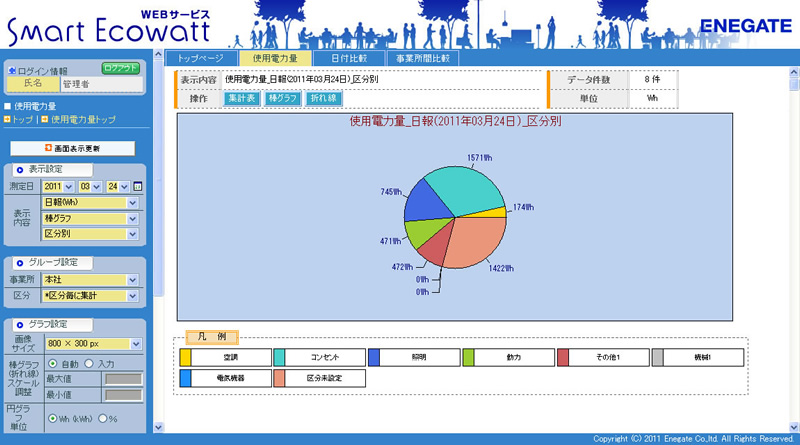The image size is (800, 445).
Task: Open the calendar picker icon beside 測定日
Action: pos(137,187)
